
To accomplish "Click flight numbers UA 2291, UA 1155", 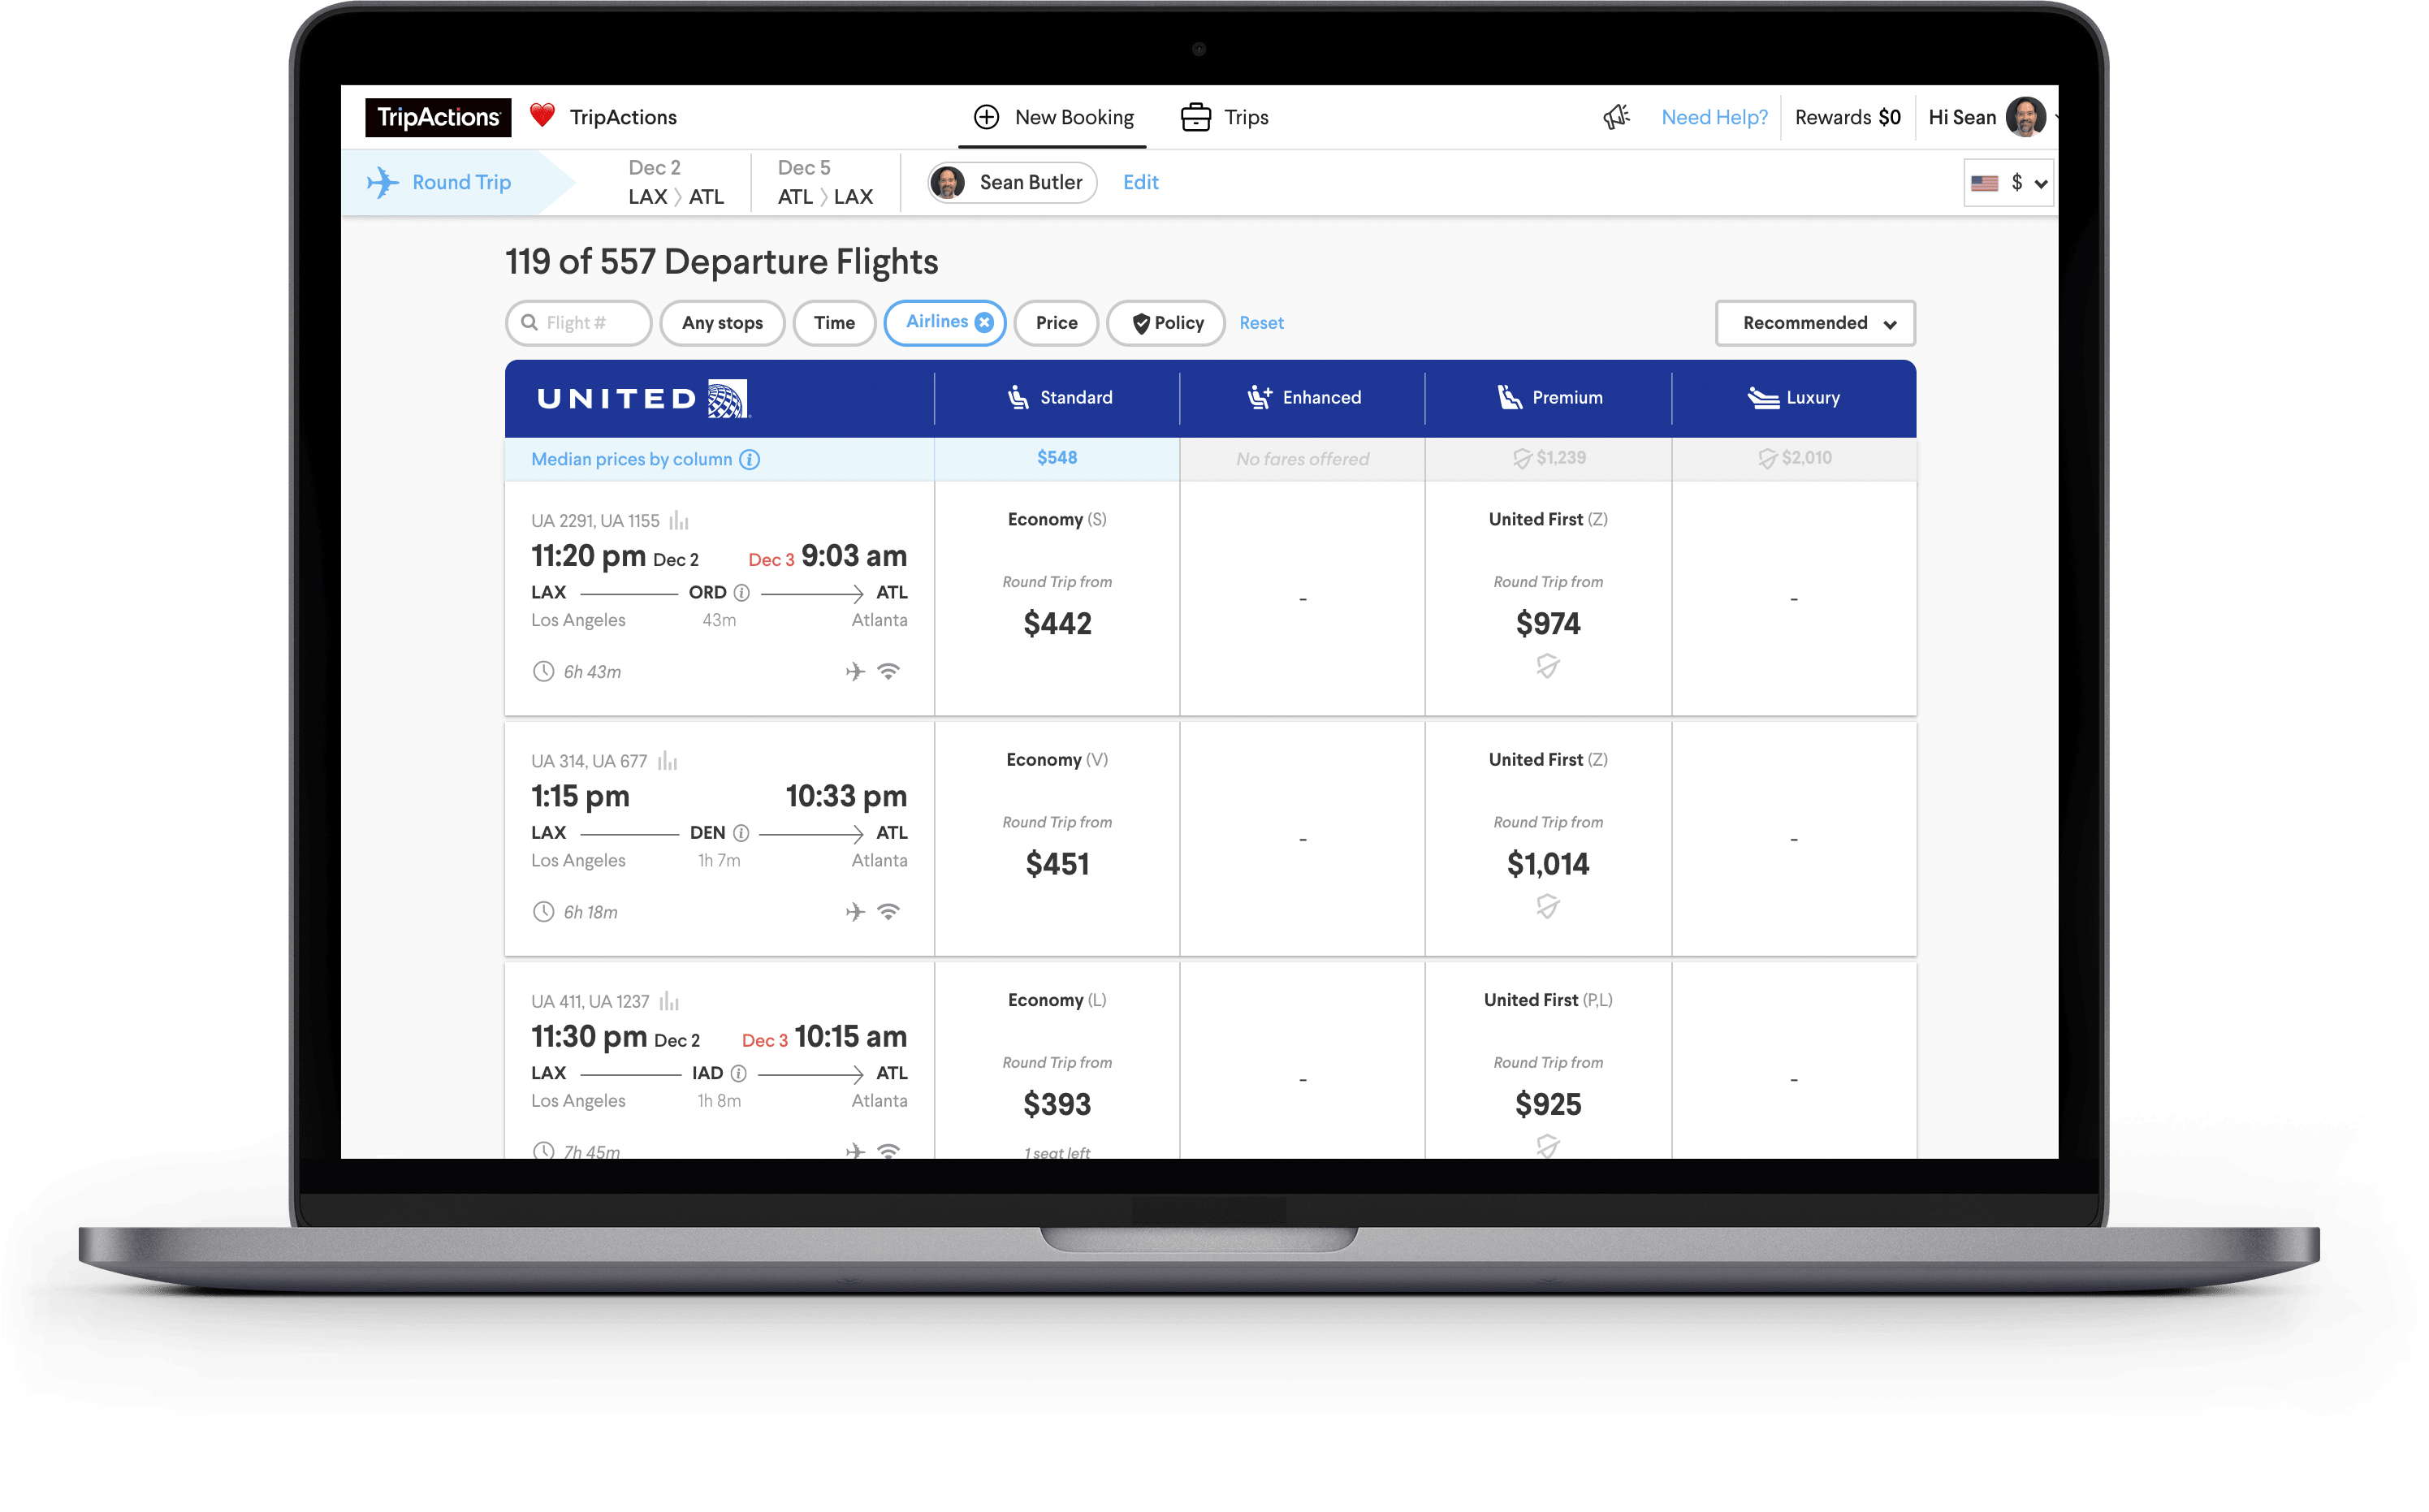I will (x=596, y=522).
